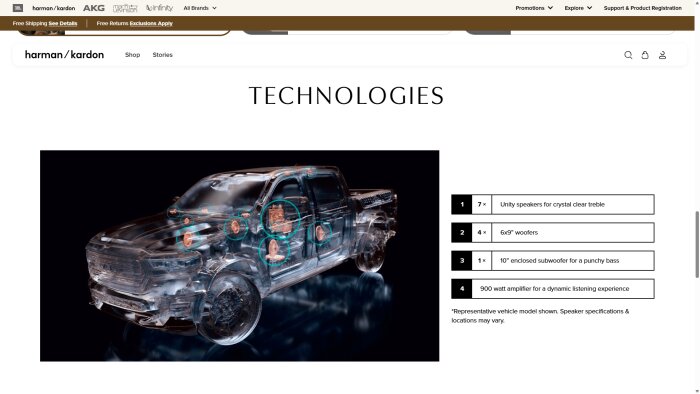The image size is (700, 394).
Task: Click the '4 ×' quantity label
Action: click(482, 232)
